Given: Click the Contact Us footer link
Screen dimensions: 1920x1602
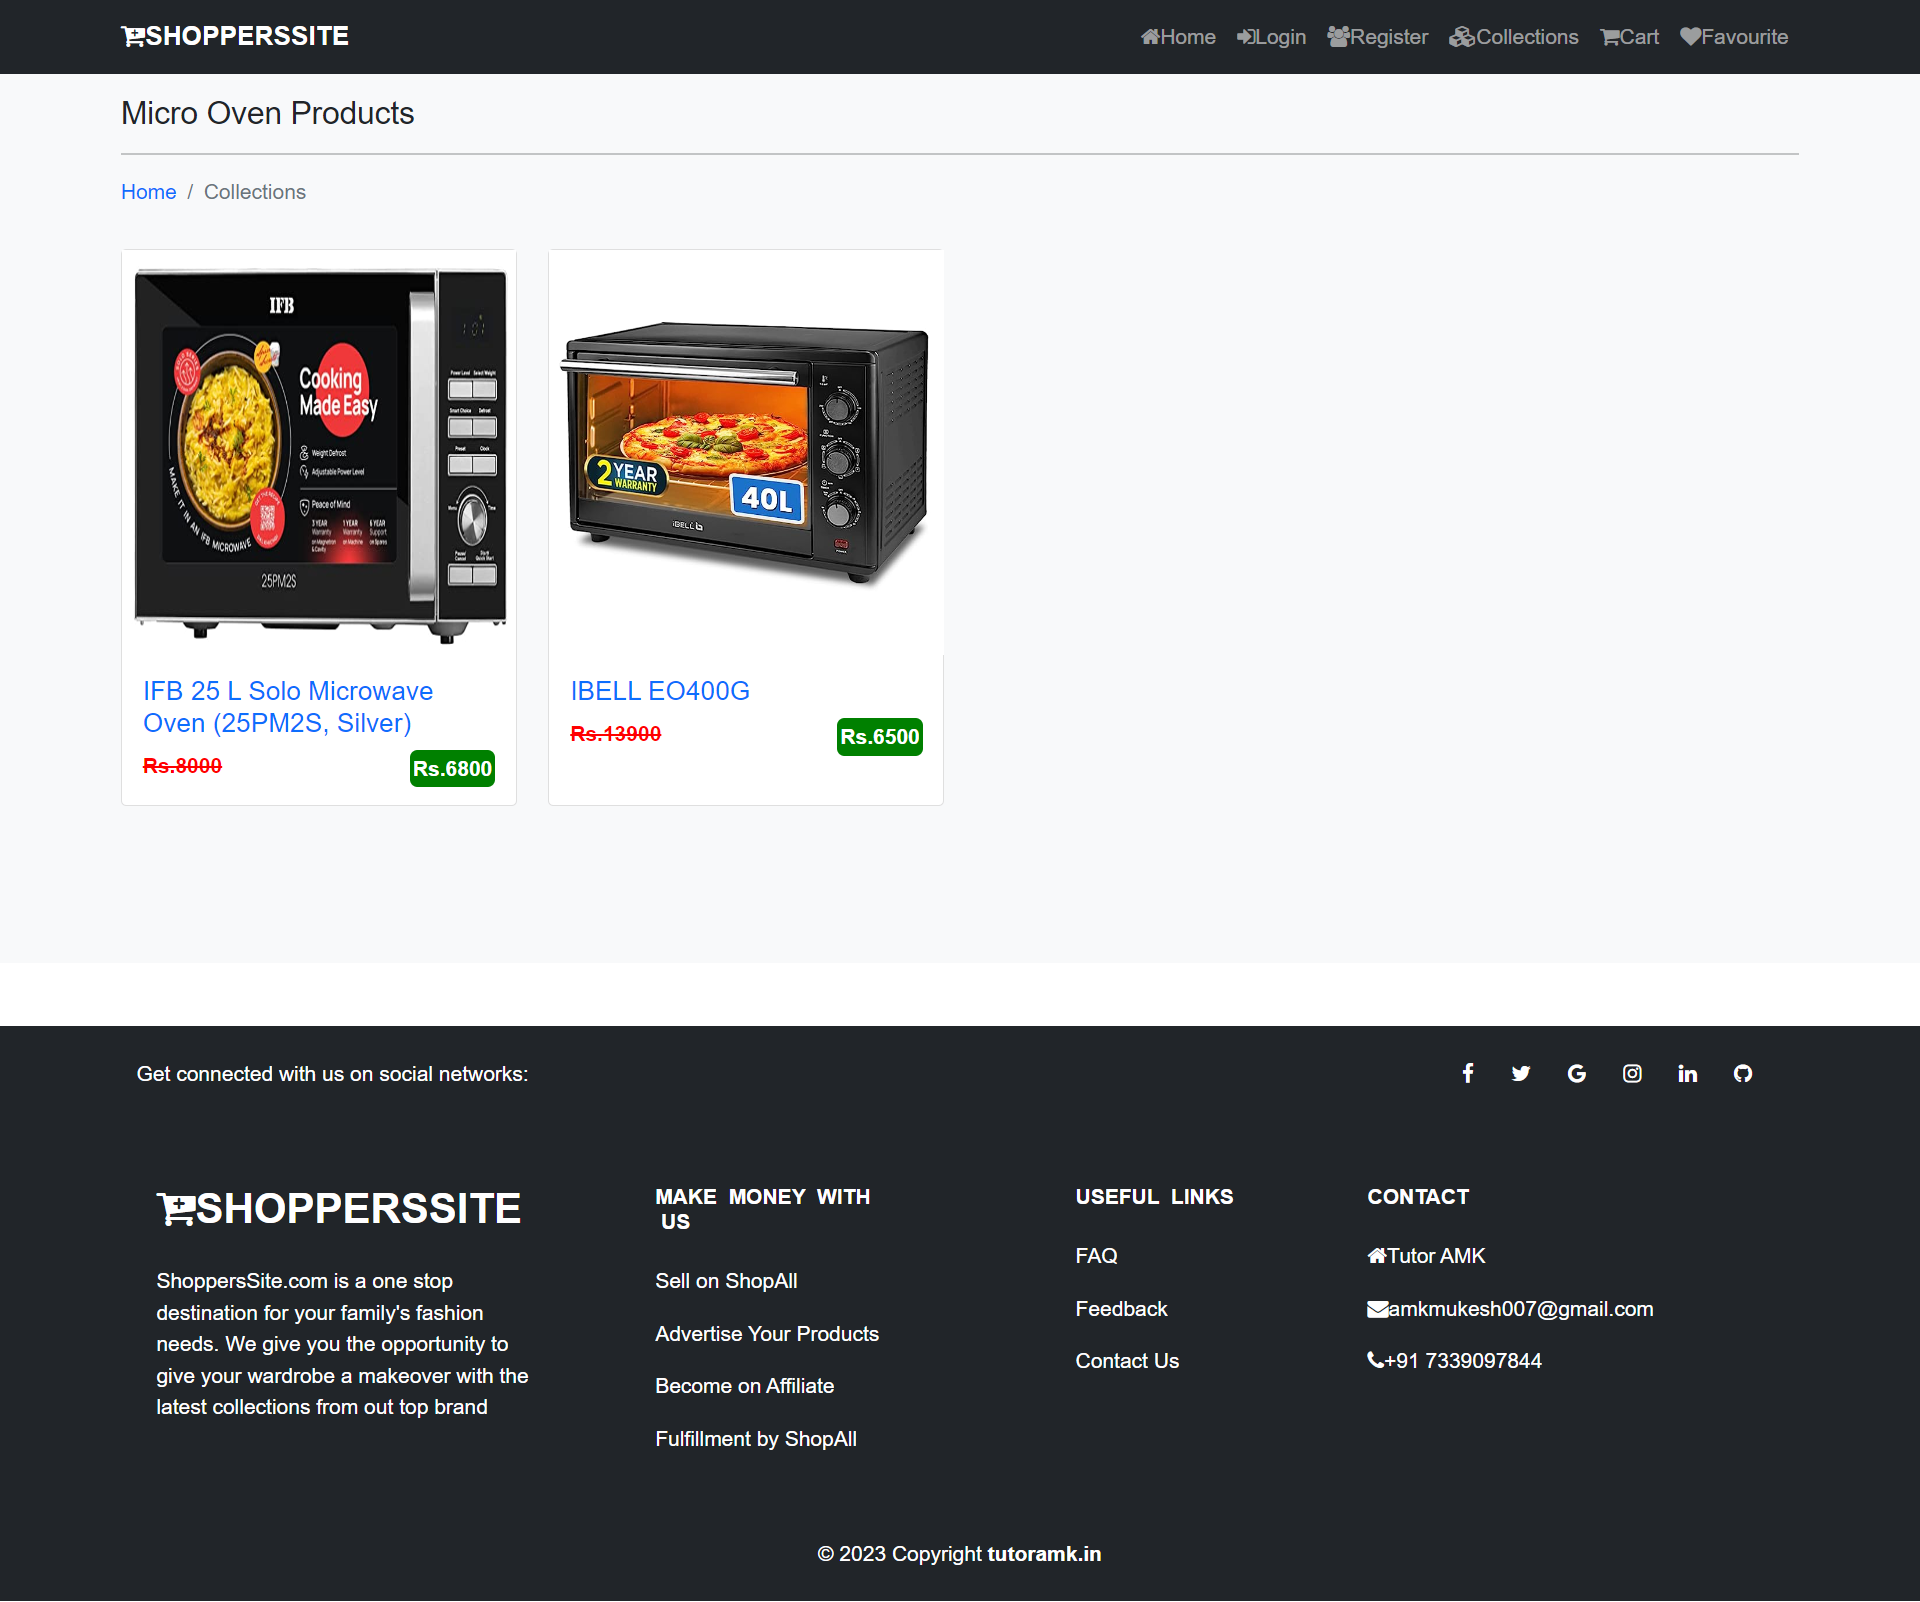Looking at the screenshot, I should click(x=1127, y=1360).
